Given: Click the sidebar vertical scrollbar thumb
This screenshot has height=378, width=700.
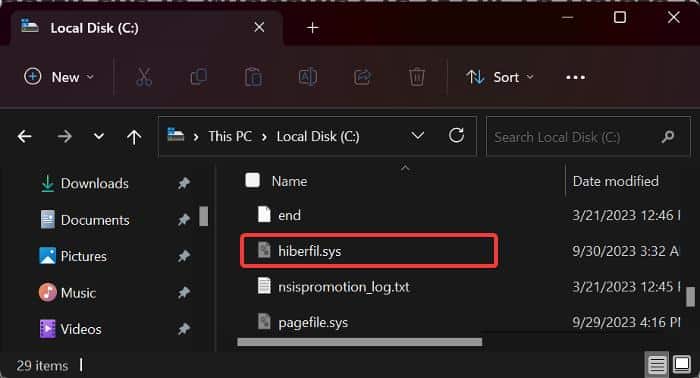Looking at the screenshot, I should point(204,216).
